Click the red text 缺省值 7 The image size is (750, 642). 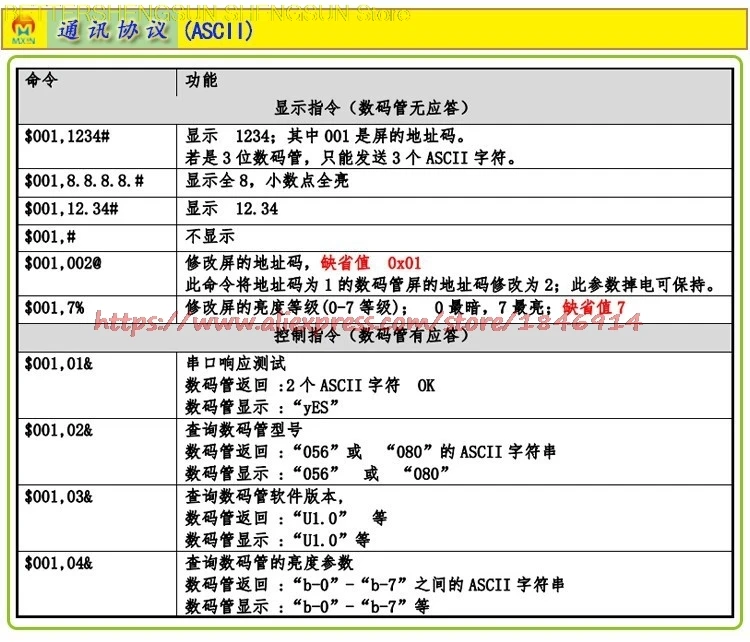pyautogui.click(x=594, y=308)
